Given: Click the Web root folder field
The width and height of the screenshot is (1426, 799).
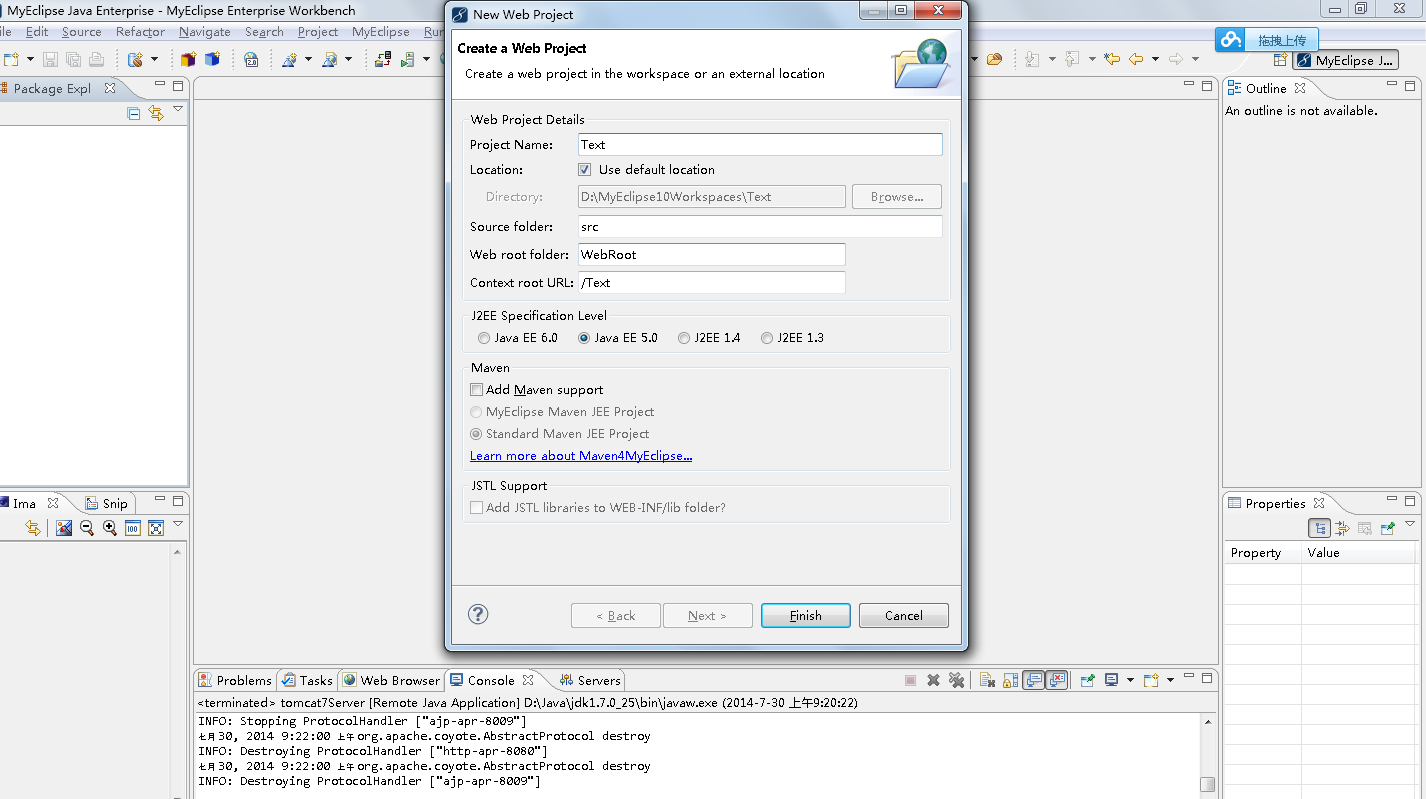Looking at the screenshot, I should pos(712,255).
